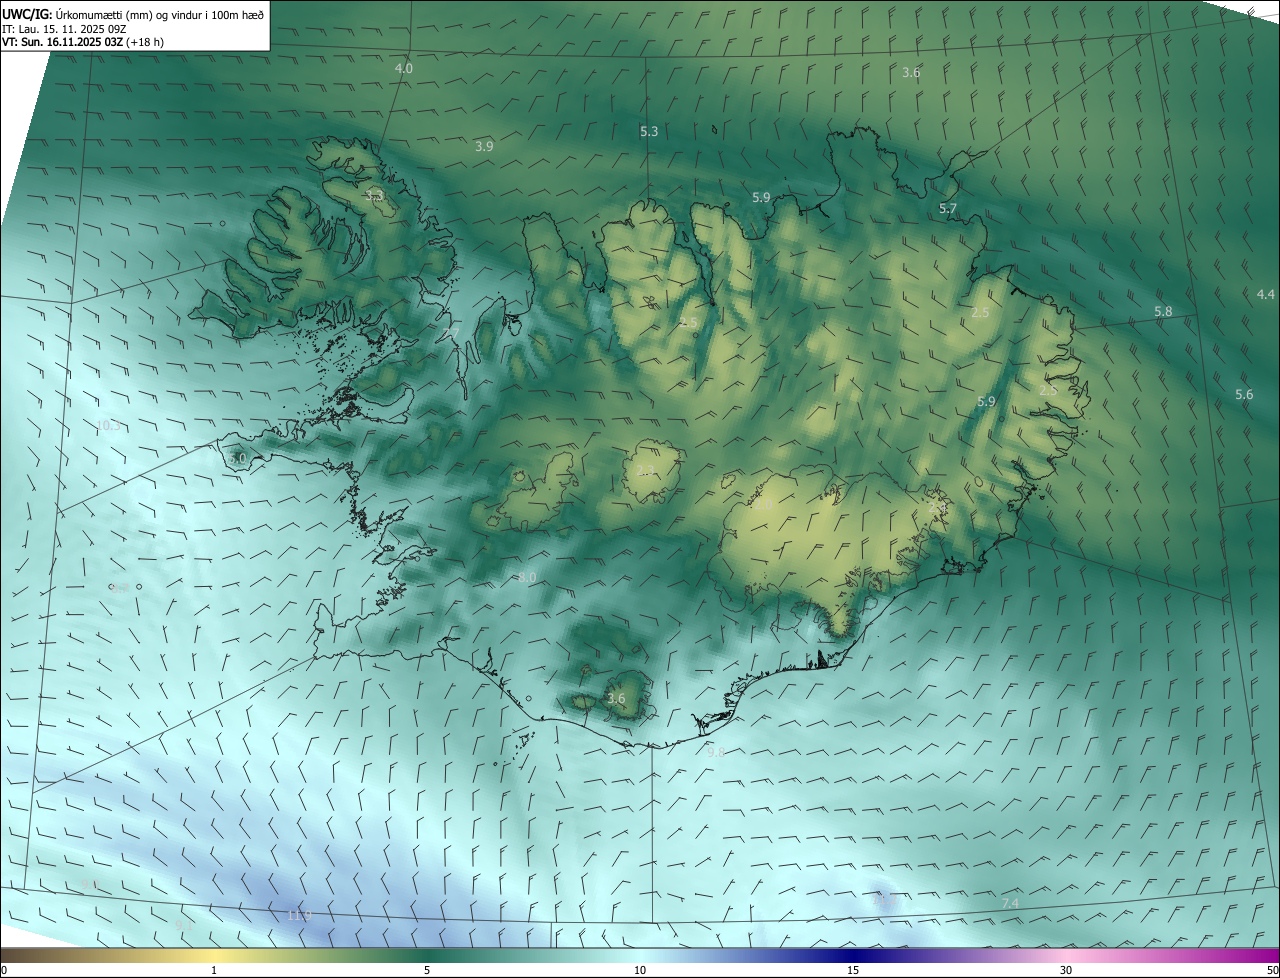Click the 7.4 value in the southeast ocean
This screenshot has height=978, width=1280.
1010,903
